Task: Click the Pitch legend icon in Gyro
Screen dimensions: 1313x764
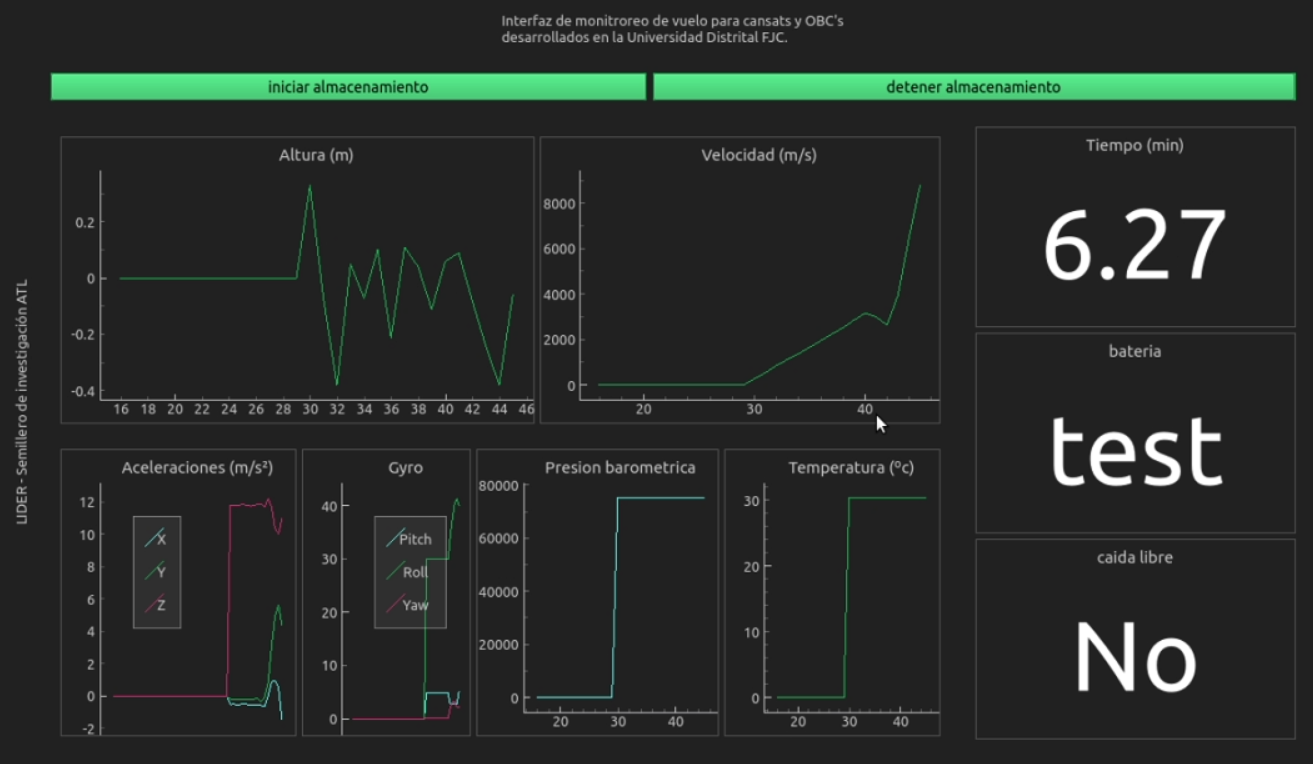Action: pyautogui.click(x=392, y=539)
